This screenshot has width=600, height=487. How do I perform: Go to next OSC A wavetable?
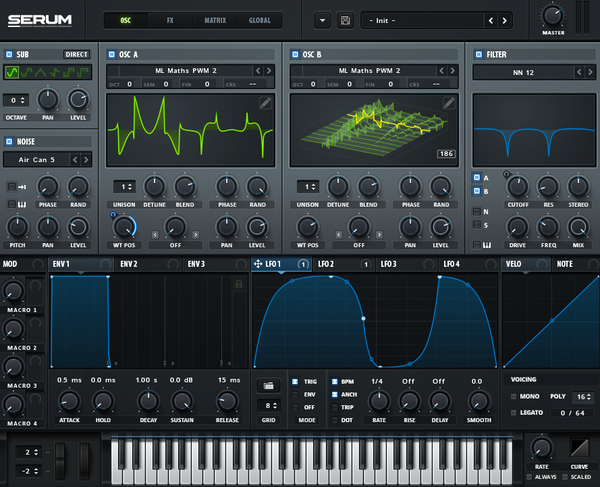pyautogui.click(x=269, y=70)
